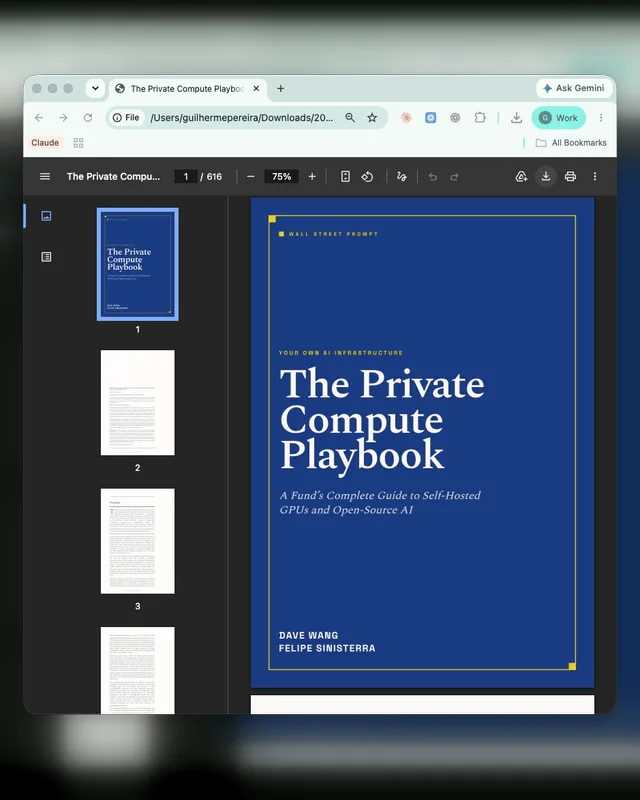Save the PDF to Google Drive
The image size is (640, 800).
click(521, 177)
